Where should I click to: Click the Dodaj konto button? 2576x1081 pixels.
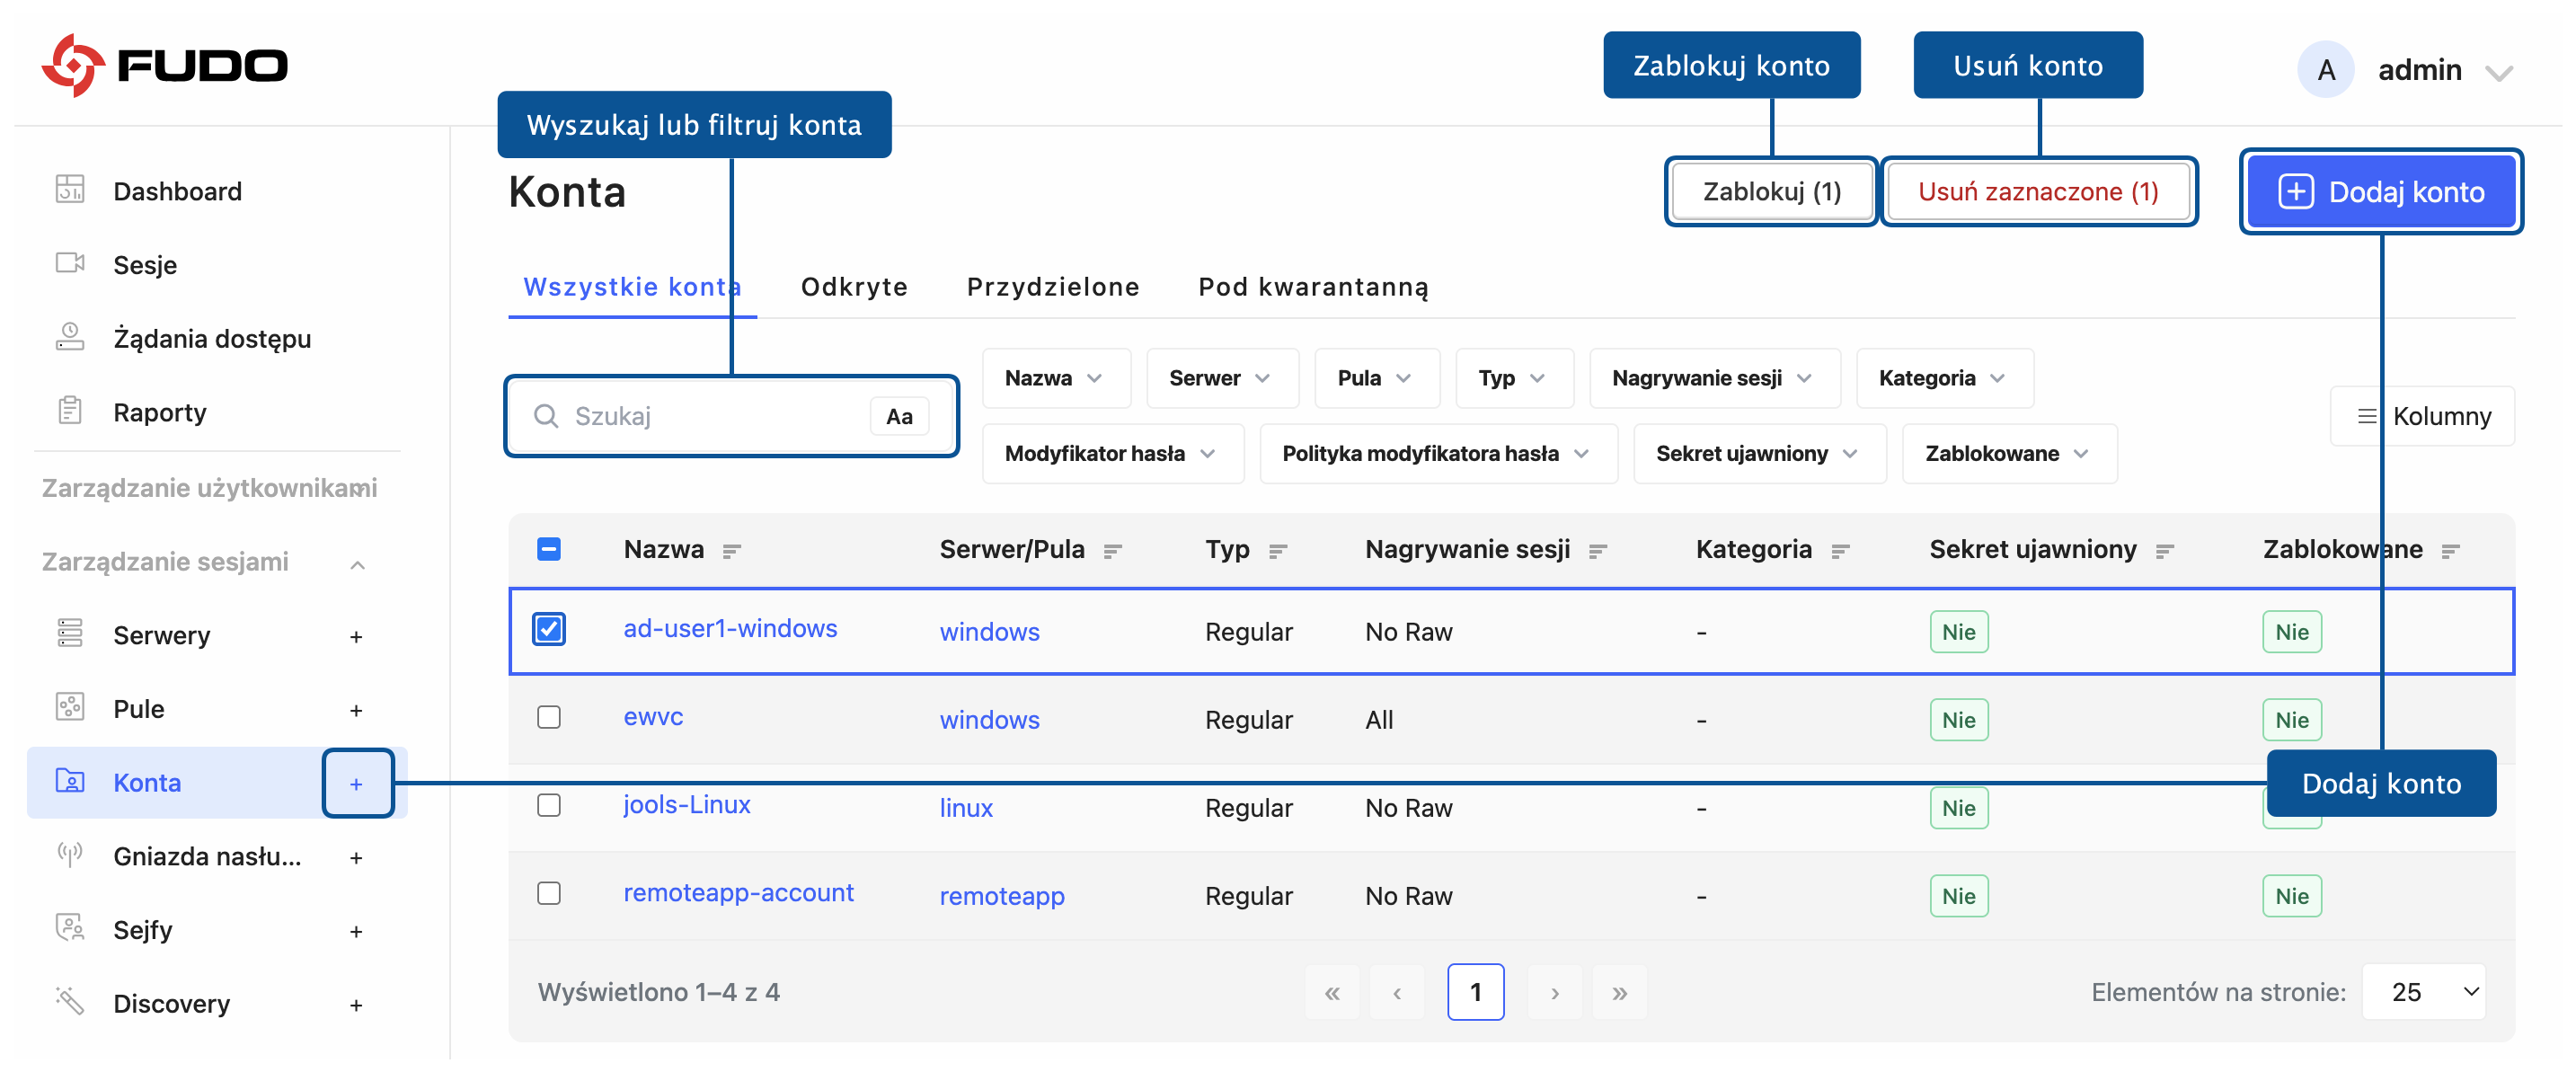click(2380, 192)
